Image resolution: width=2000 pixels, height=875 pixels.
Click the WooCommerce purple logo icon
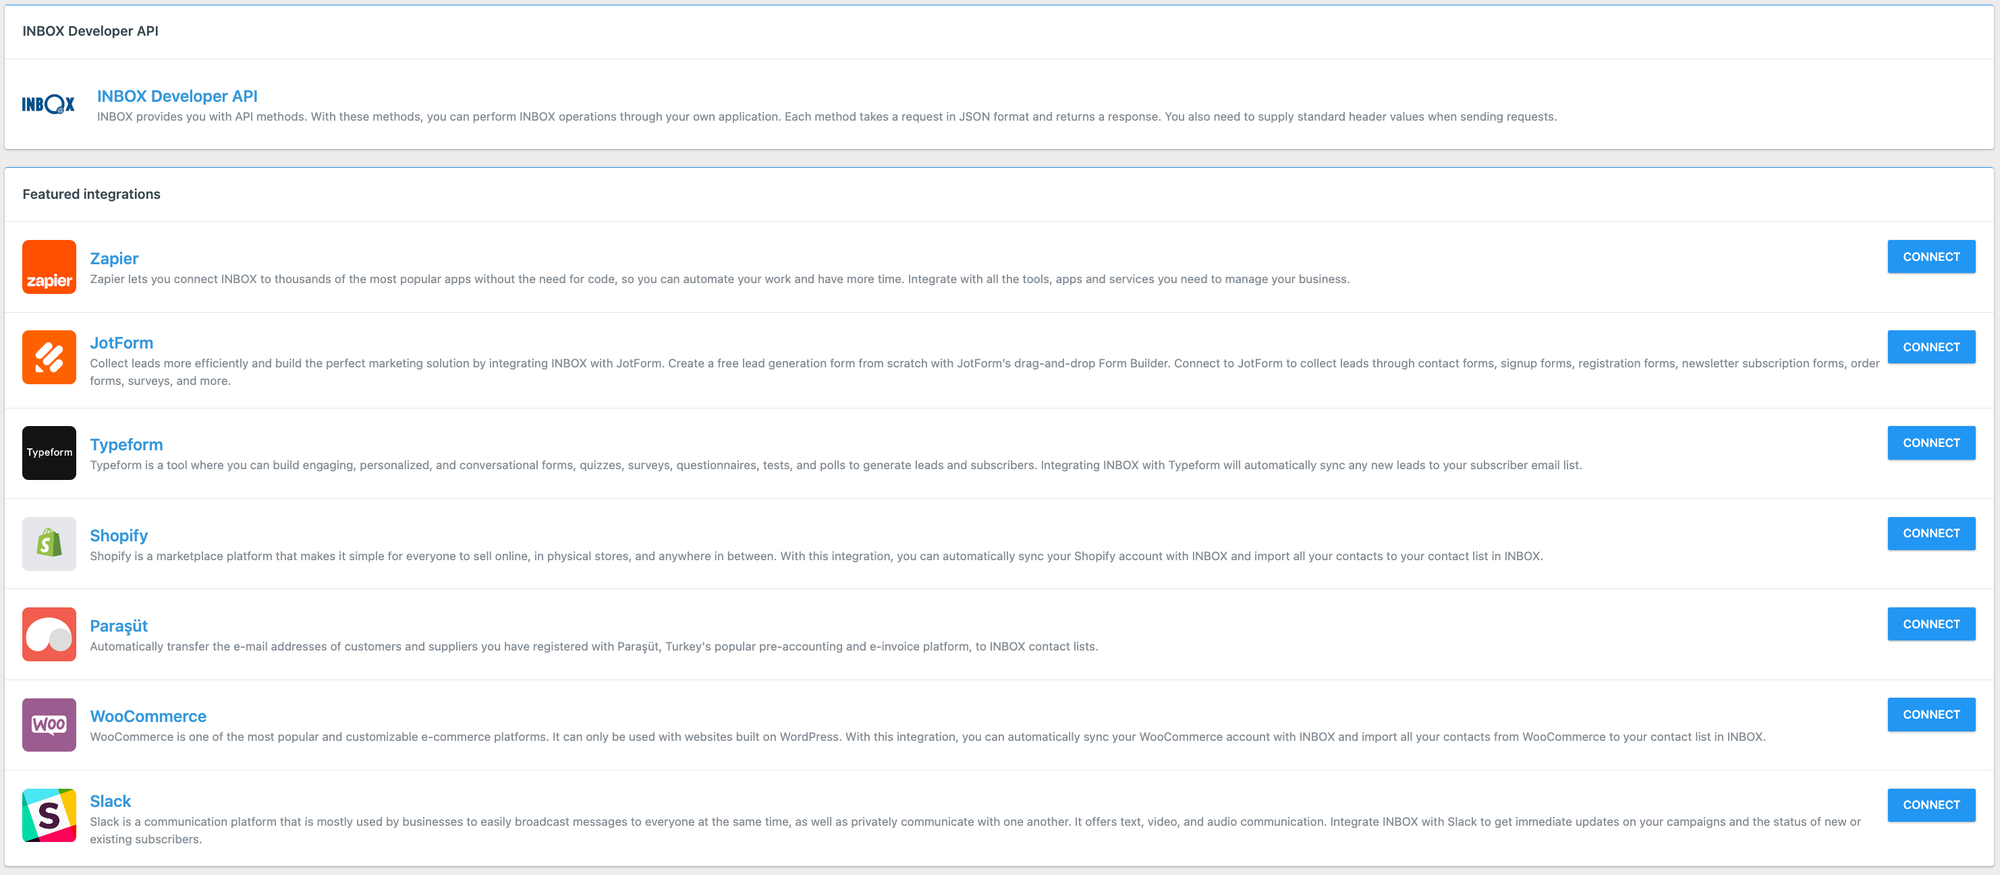49,725
